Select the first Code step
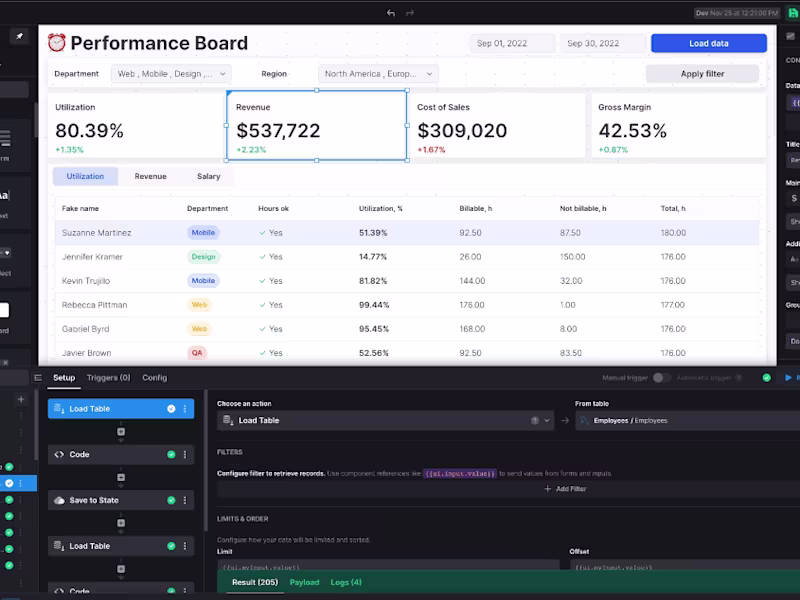The width and height of the screenshot is (800, 600). (x=121, y=454)
